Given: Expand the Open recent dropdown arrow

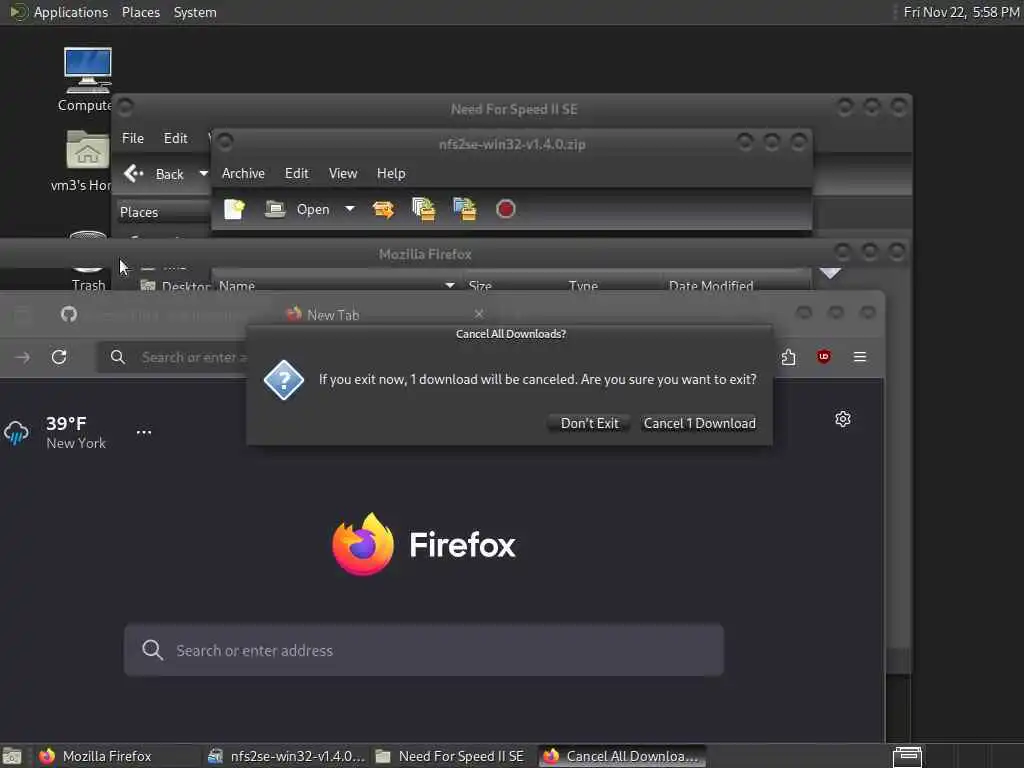Looking at the screenshot, I should (x=350, y=209).
